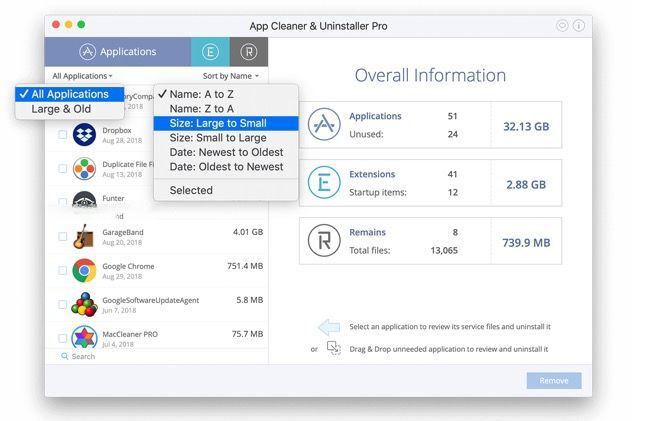Click the Unused: 24 count
The height and width of the screenshot is (421, 645).
(452, 134)
